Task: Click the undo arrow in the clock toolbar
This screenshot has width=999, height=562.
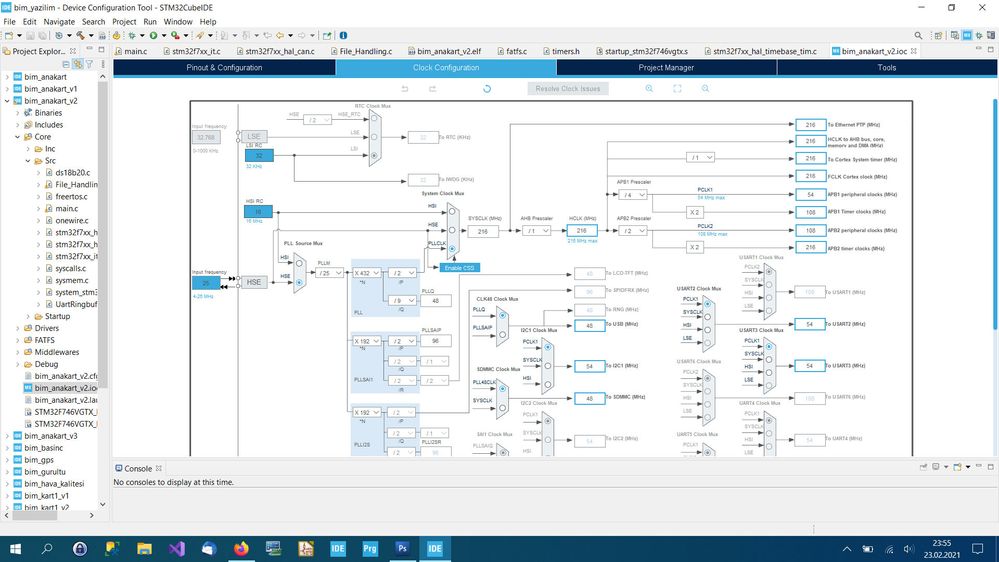Action: pyautogui.click(x=405, y=89)
